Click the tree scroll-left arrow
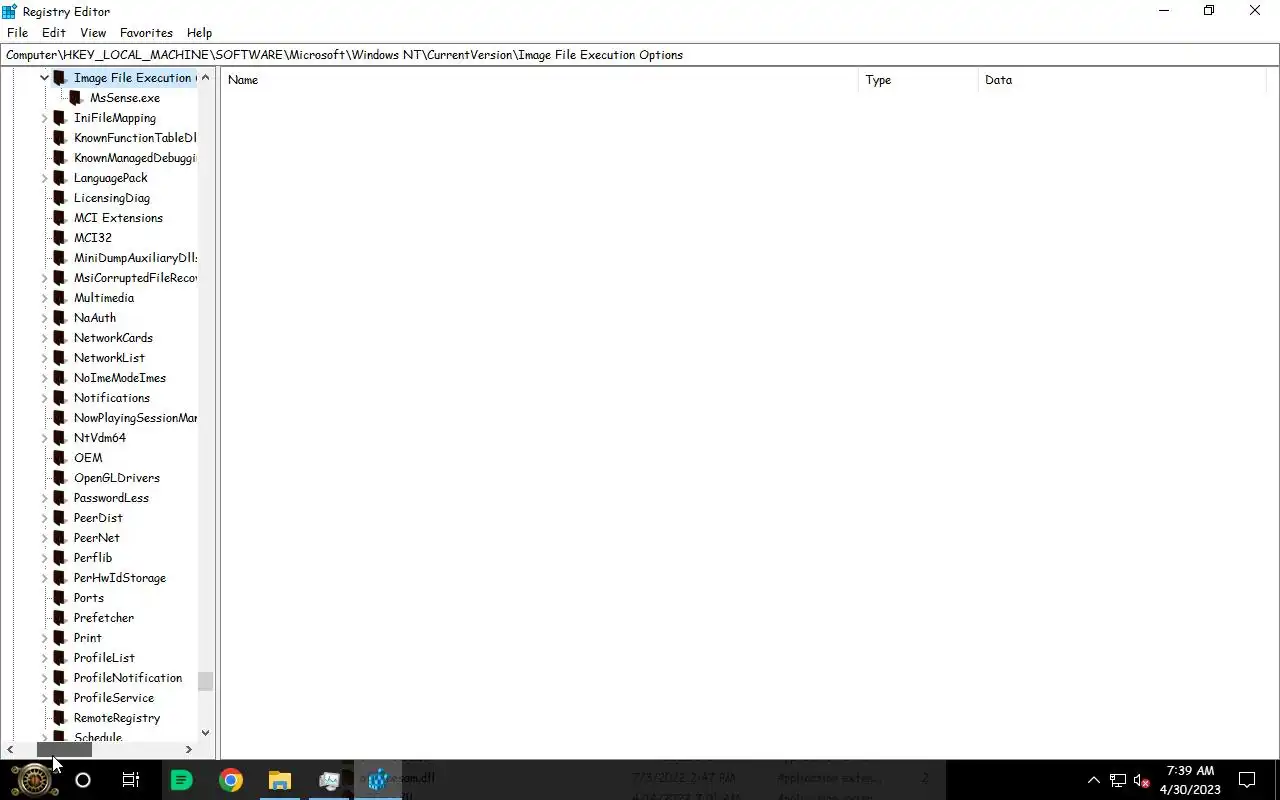This screenshot has width=1280, height=800. tap(10, 749)
